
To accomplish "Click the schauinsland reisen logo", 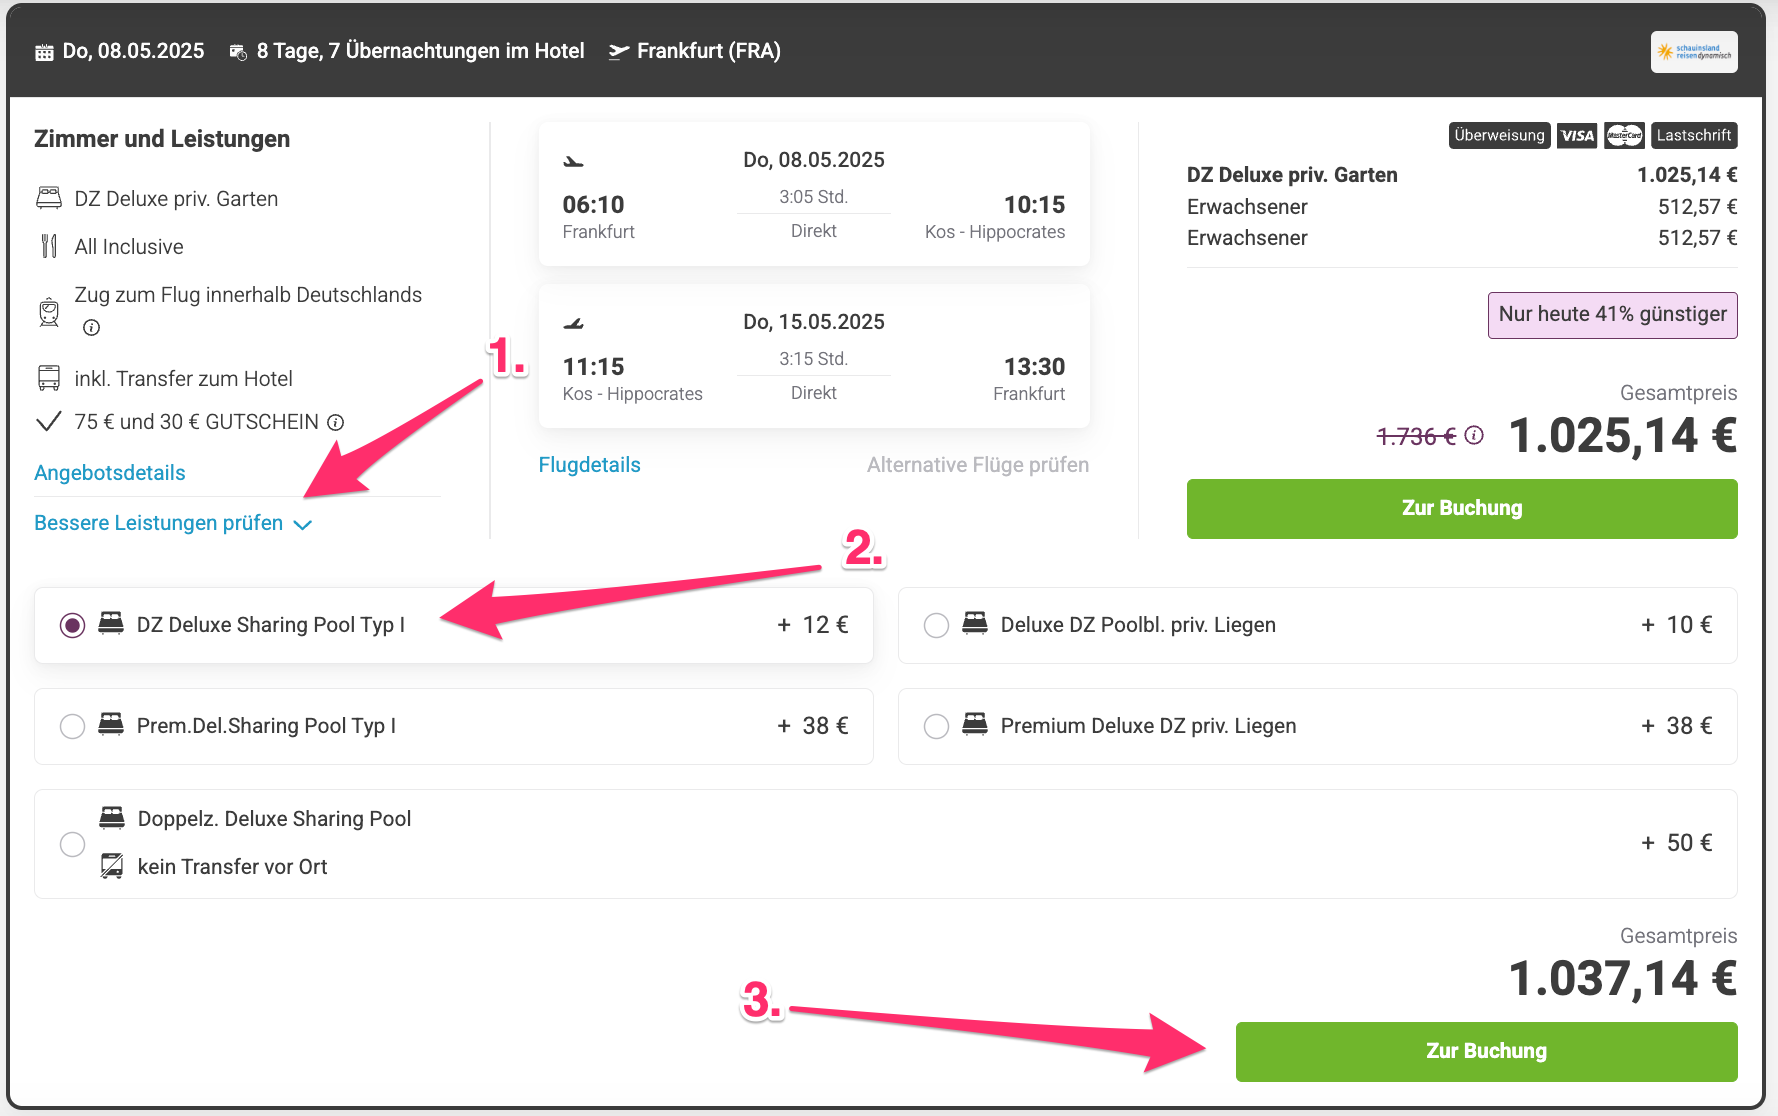I will point(1693,52).
